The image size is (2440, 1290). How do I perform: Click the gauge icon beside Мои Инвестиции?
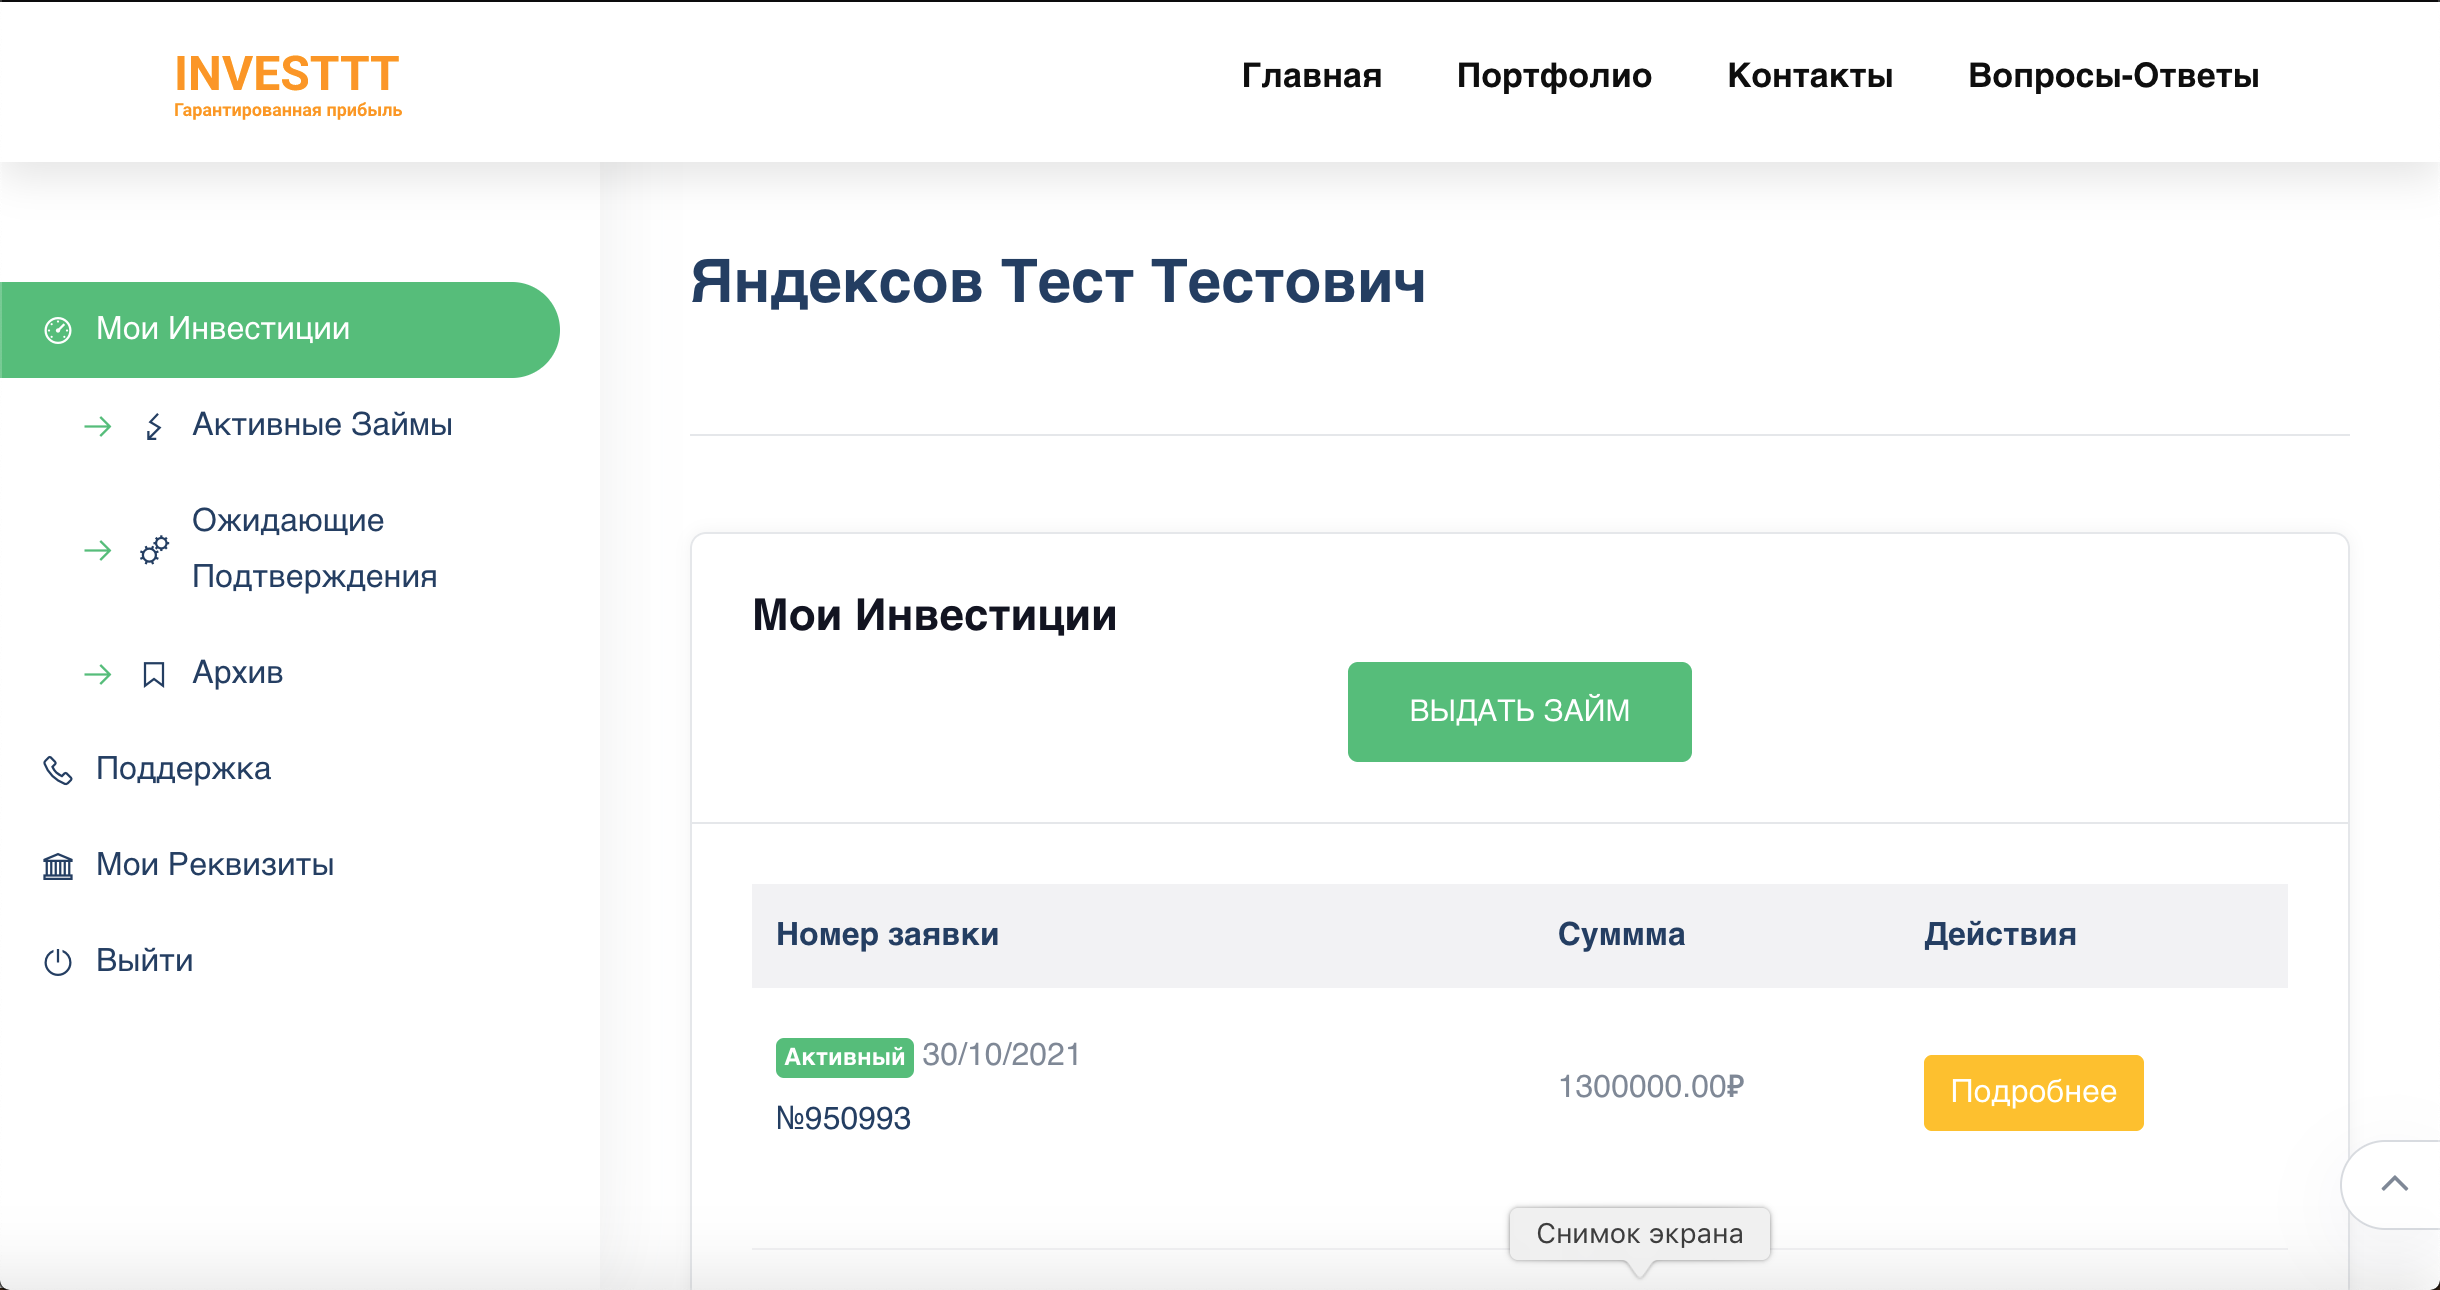click(58, 330)
